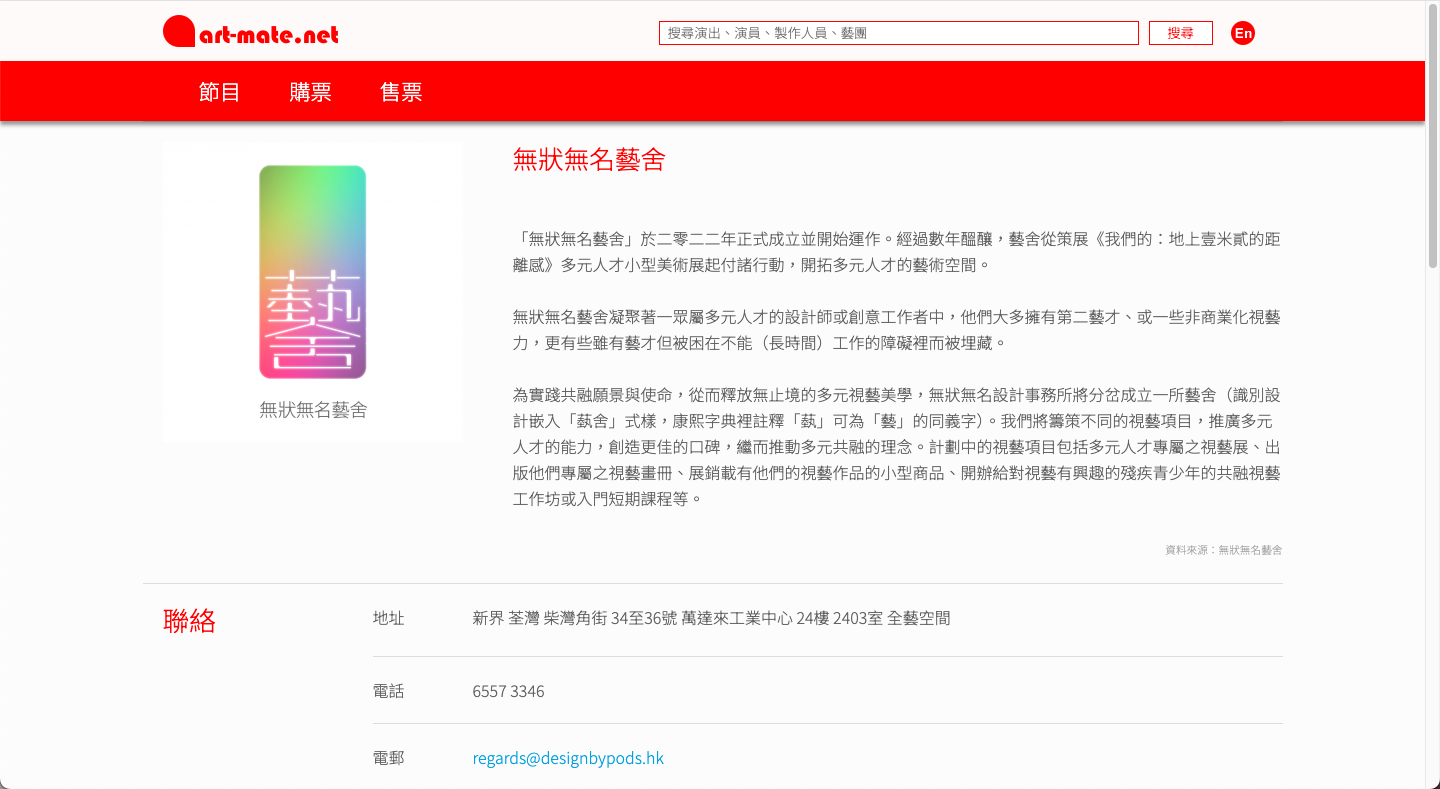1440x789 pixels.
Task: Click the red 無狀無名藝舍 page title
Action: (589, 159)
